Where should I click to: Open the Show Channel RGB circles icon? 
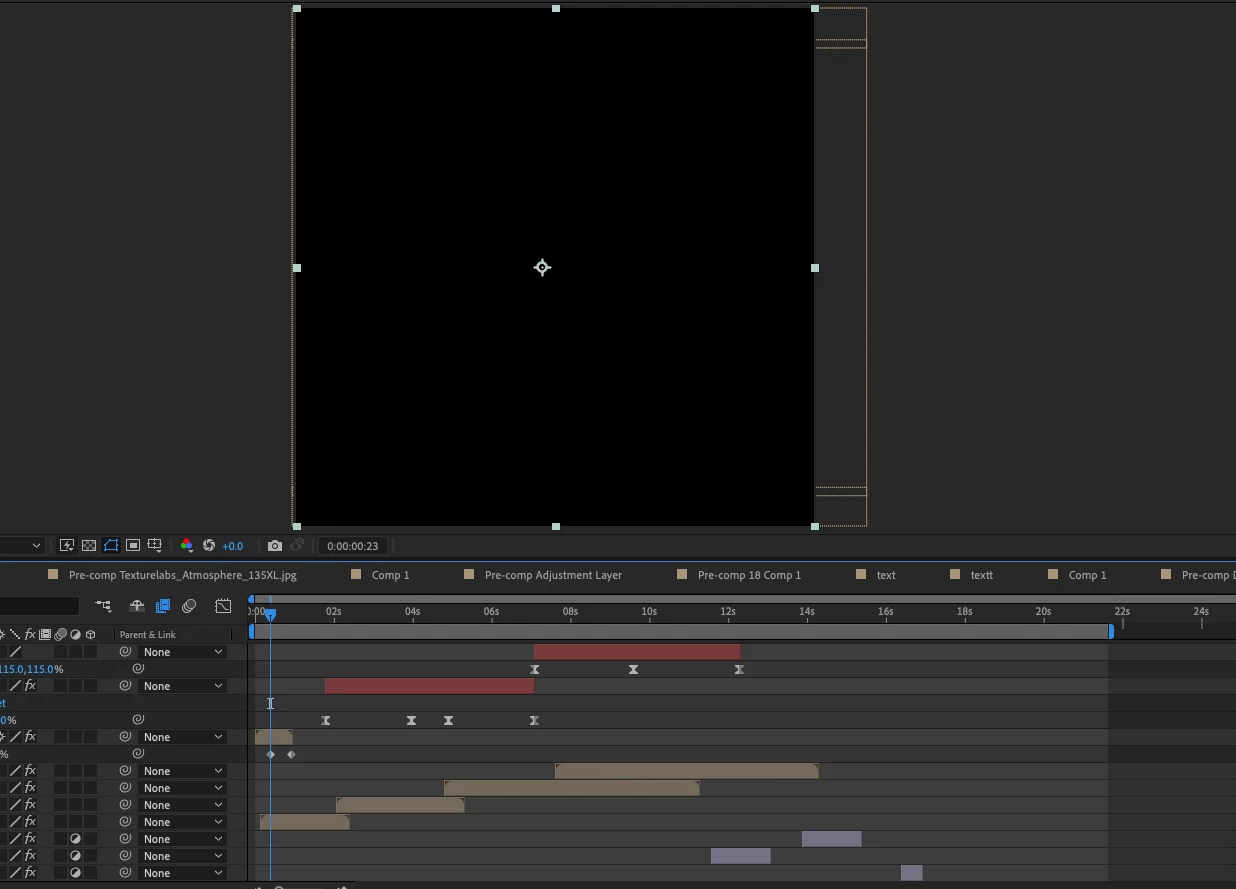[x=187, y=546]
